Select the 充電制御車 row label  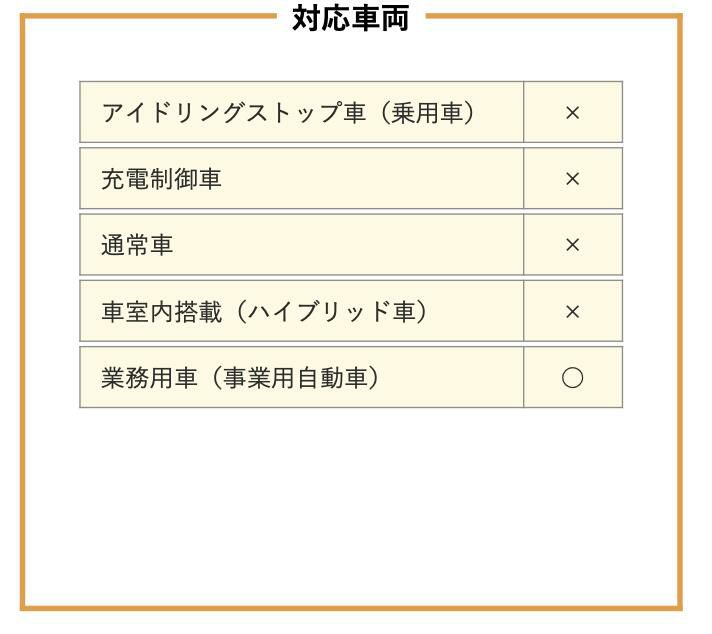(161, 179)
